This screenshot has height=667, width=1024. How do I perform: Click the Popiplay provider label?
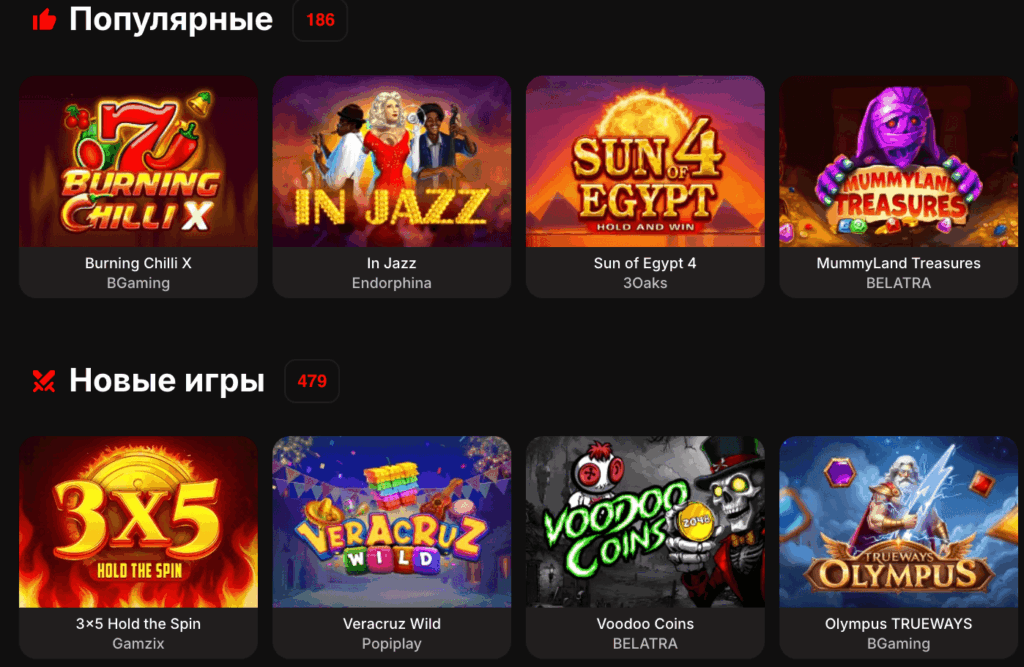coord(392,643)
